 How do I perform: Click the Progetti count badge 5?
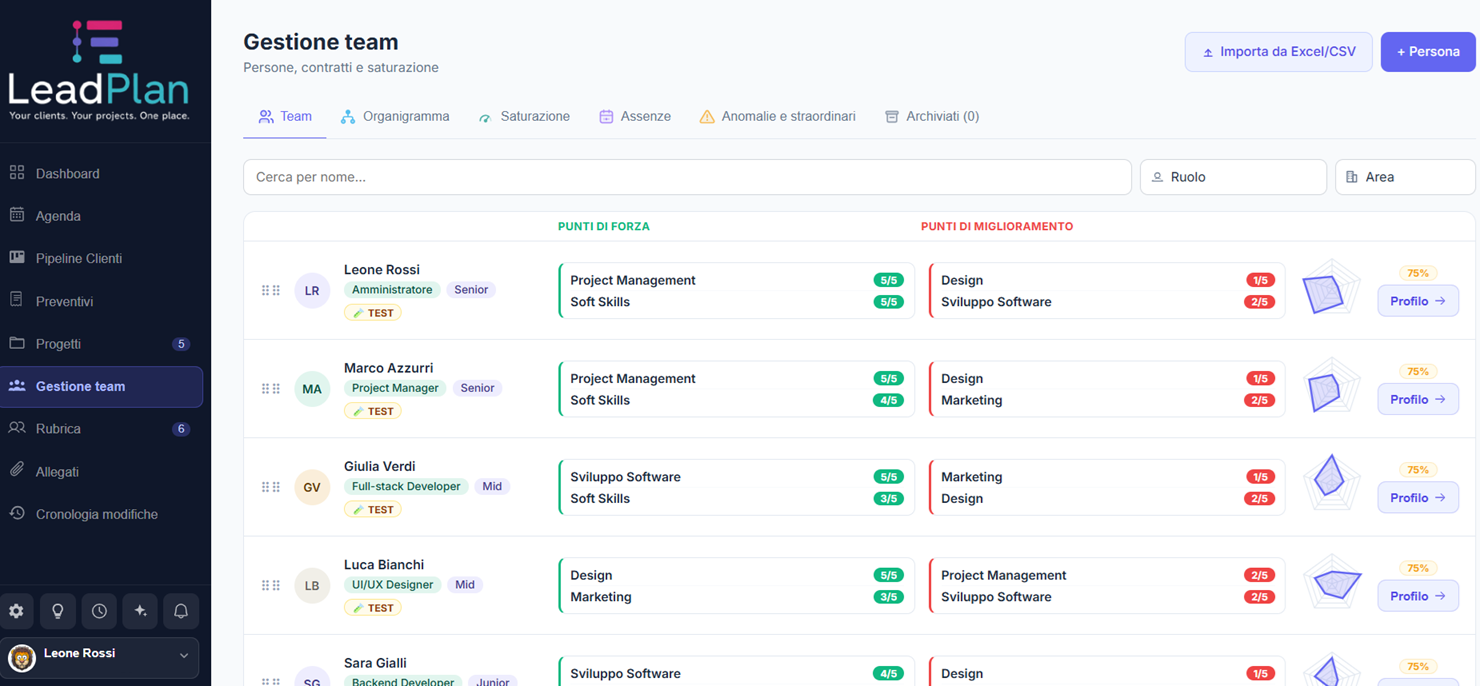(x=181, y=344)
